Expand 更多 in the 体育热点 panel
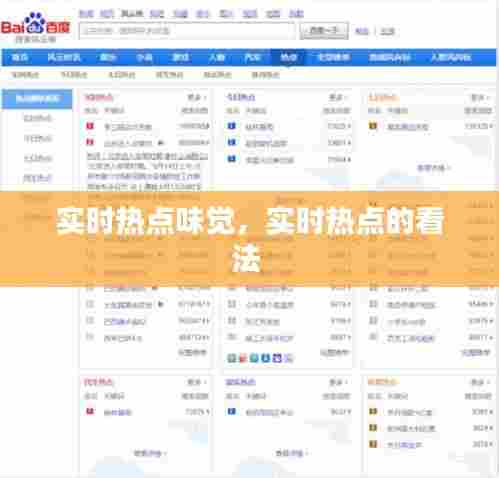This screenshot has height=478, width=499. (x=481, y=382)
